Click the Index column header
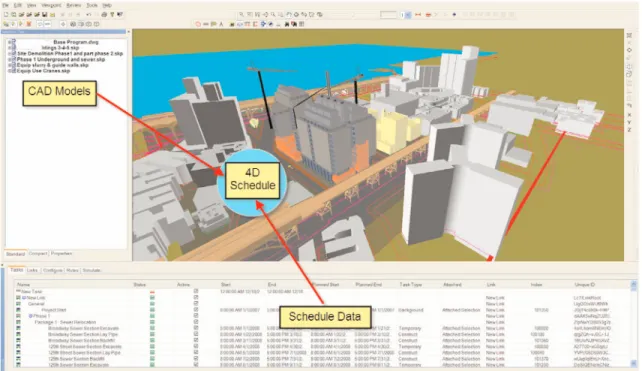 pyautogui.click(x=536, y=285)
